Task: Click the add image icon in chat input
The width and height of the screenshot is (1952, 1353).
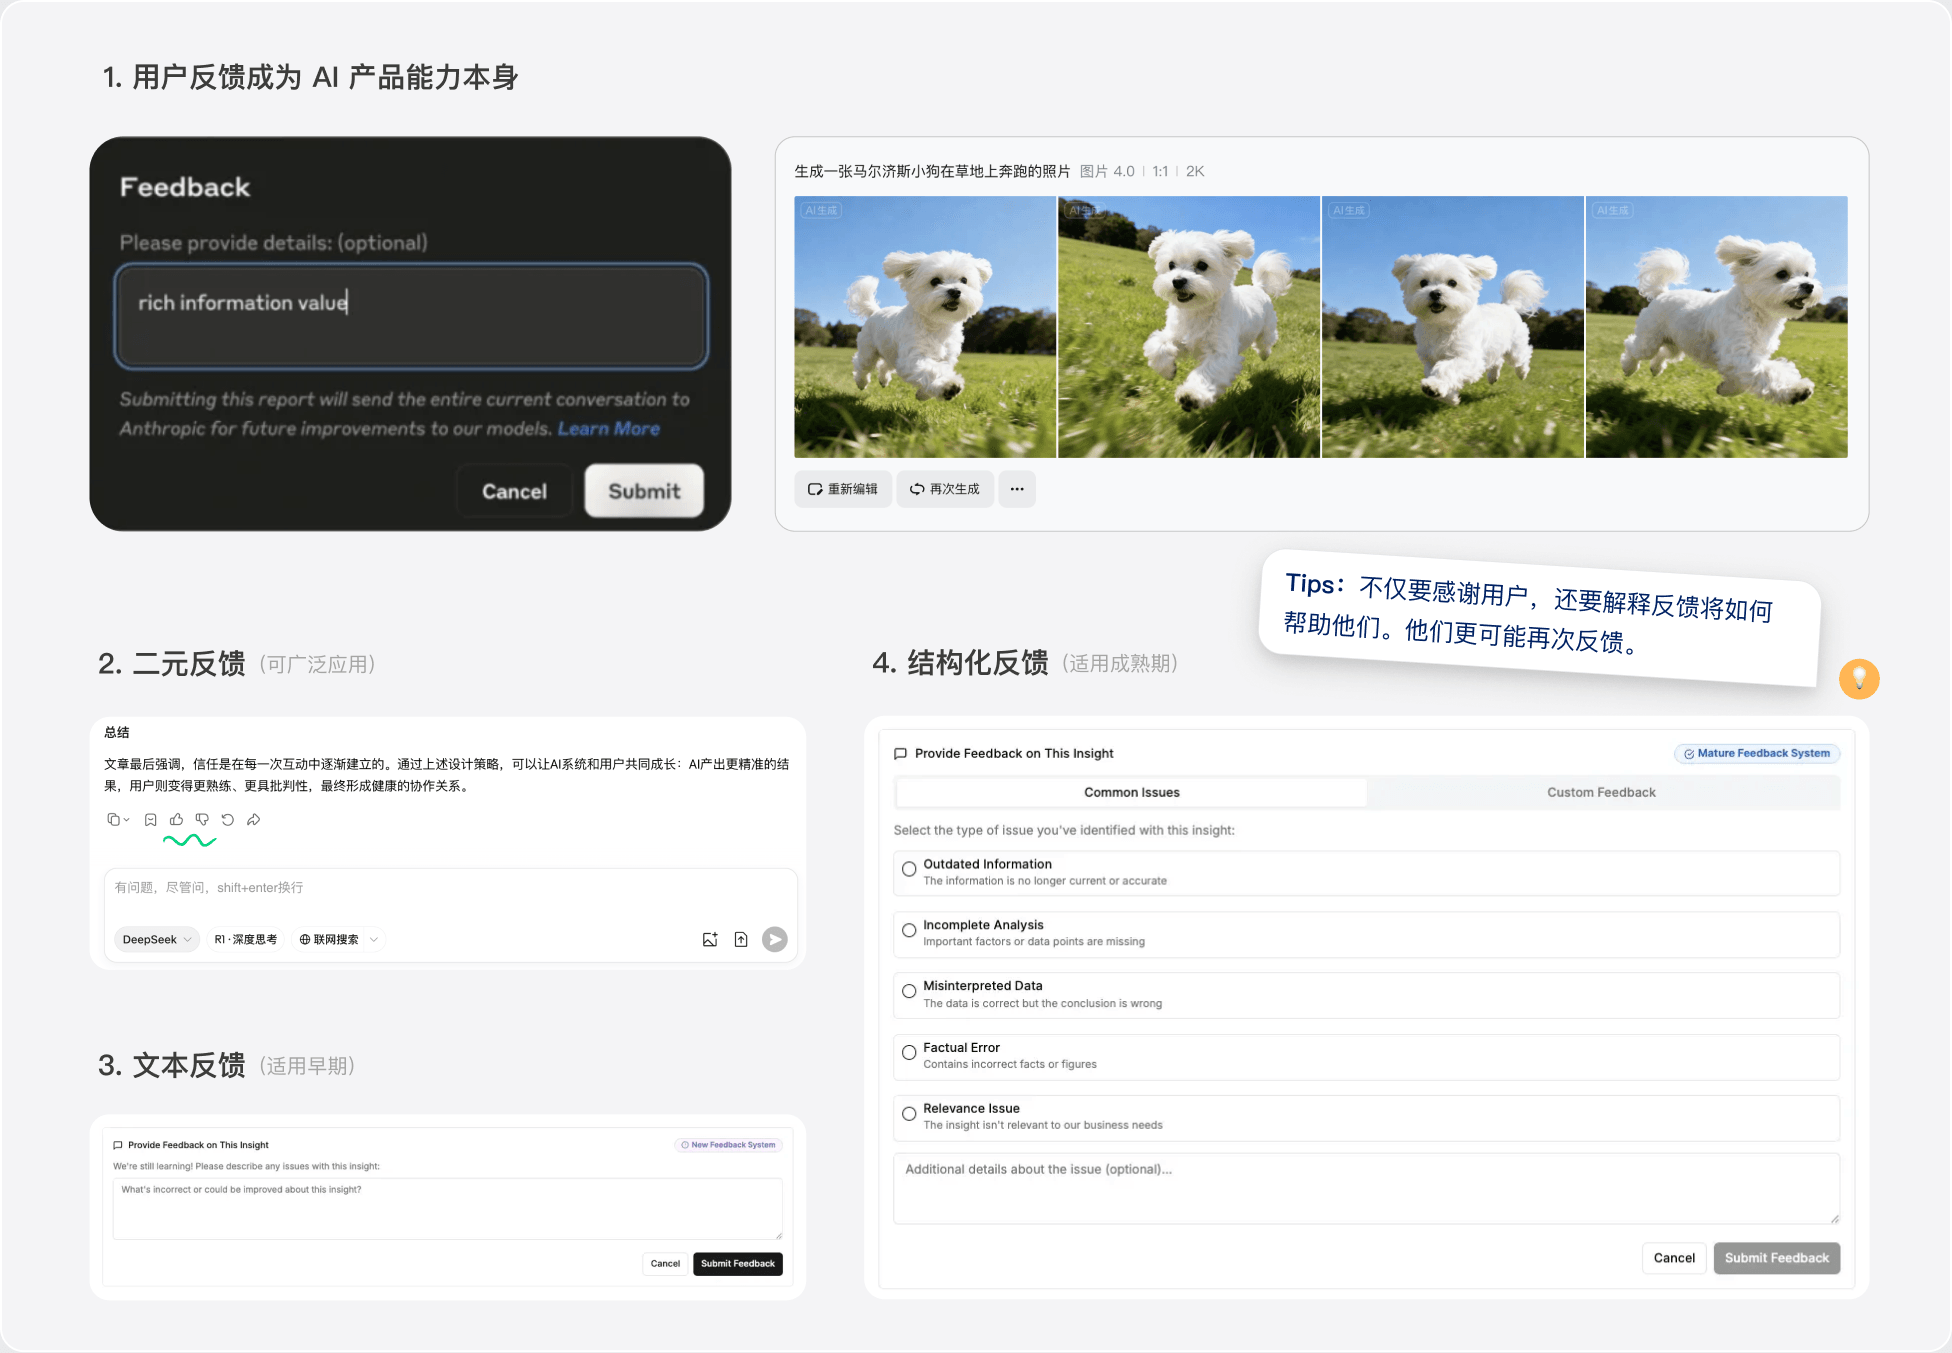Action: coord(710,940)
